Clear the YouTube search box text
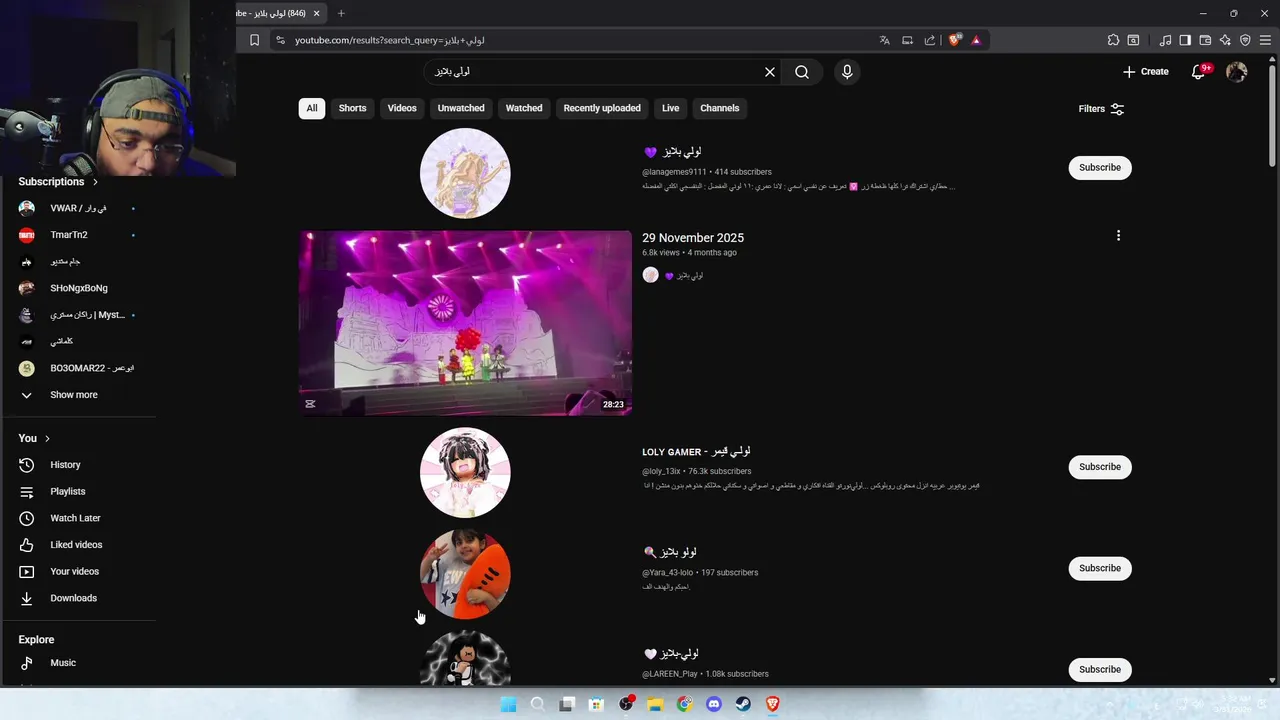This screenshot has width=1280, height=720. point(770,72)
